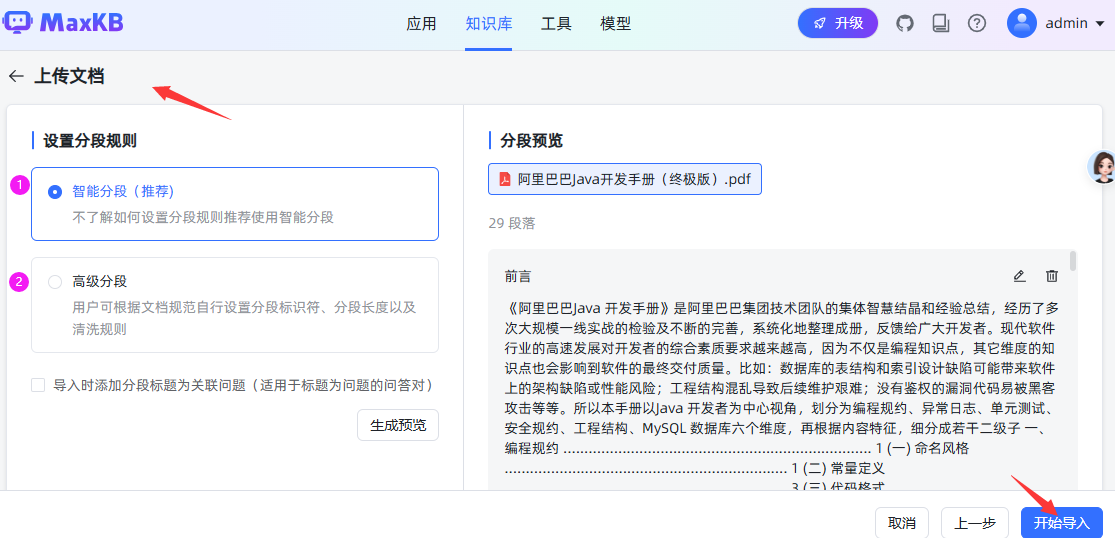Screen dimensions: 1115x538
Task: Click the 前言 segment title
Action: (518, 276)
